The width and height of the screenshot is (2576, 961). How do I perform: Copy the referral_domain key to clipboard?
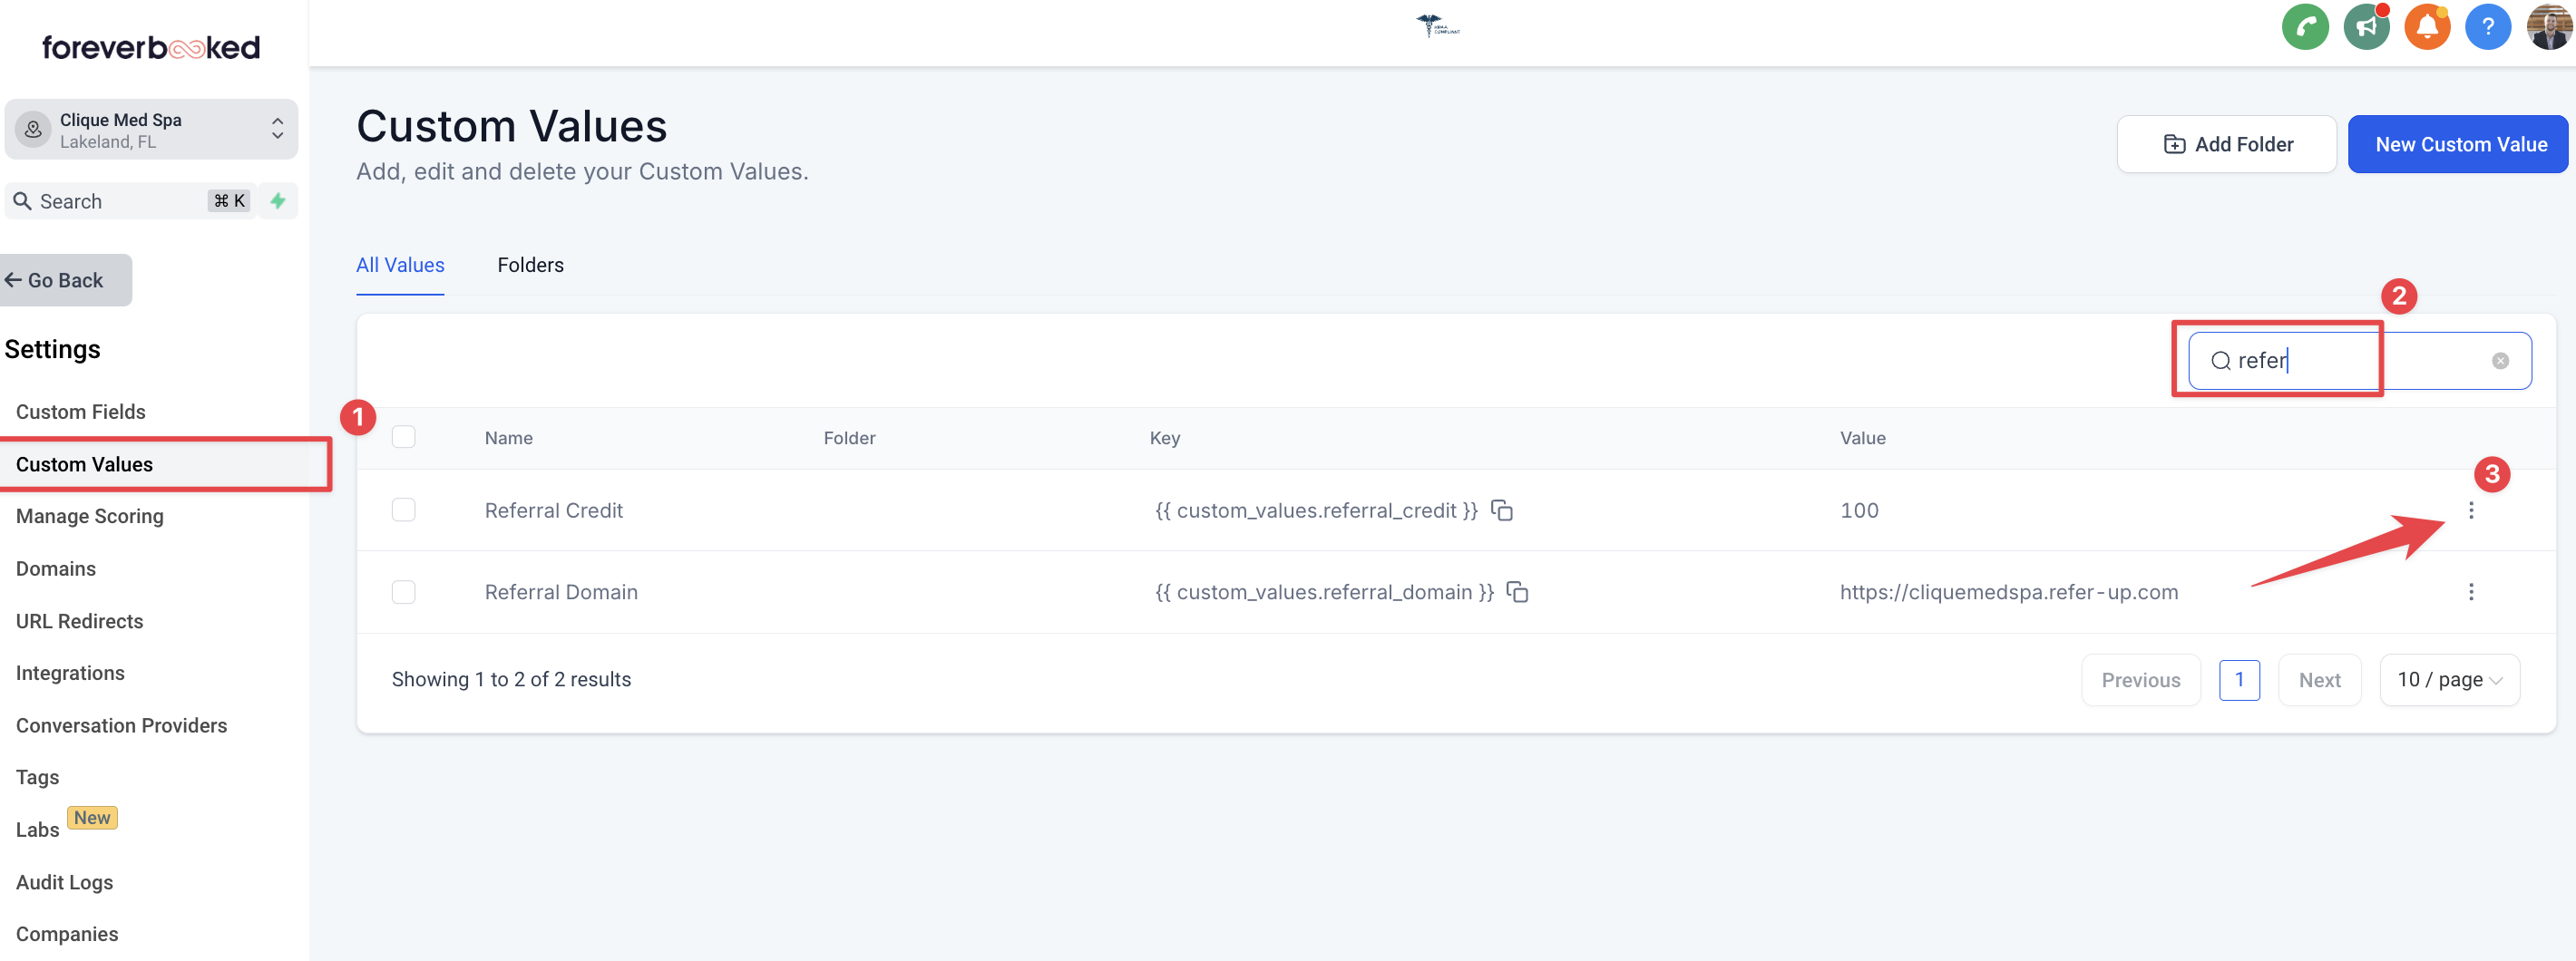pos(1517,592)
